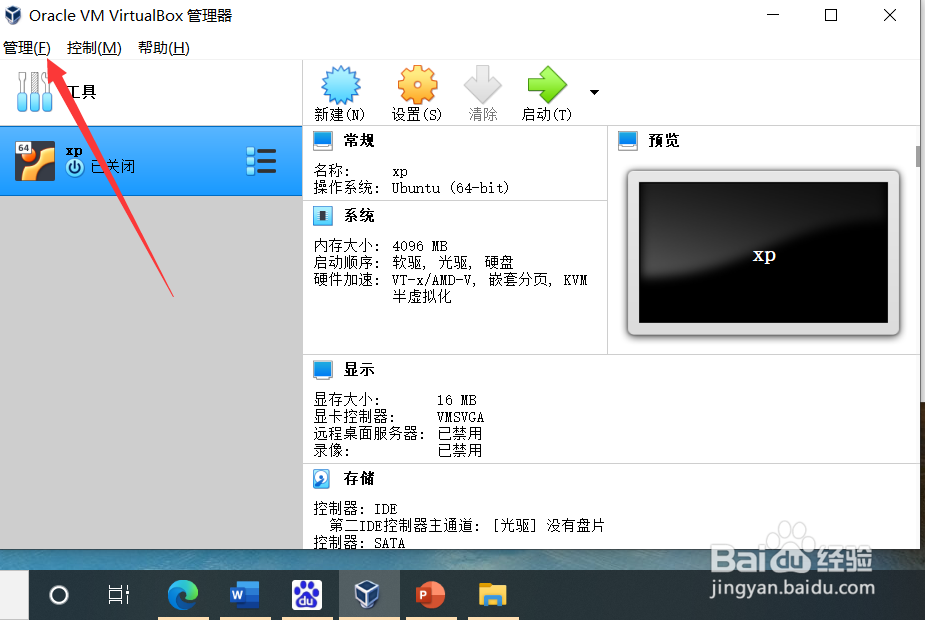
Task: Click the xp preview thumbnail
Action: [x=763, y=252]
